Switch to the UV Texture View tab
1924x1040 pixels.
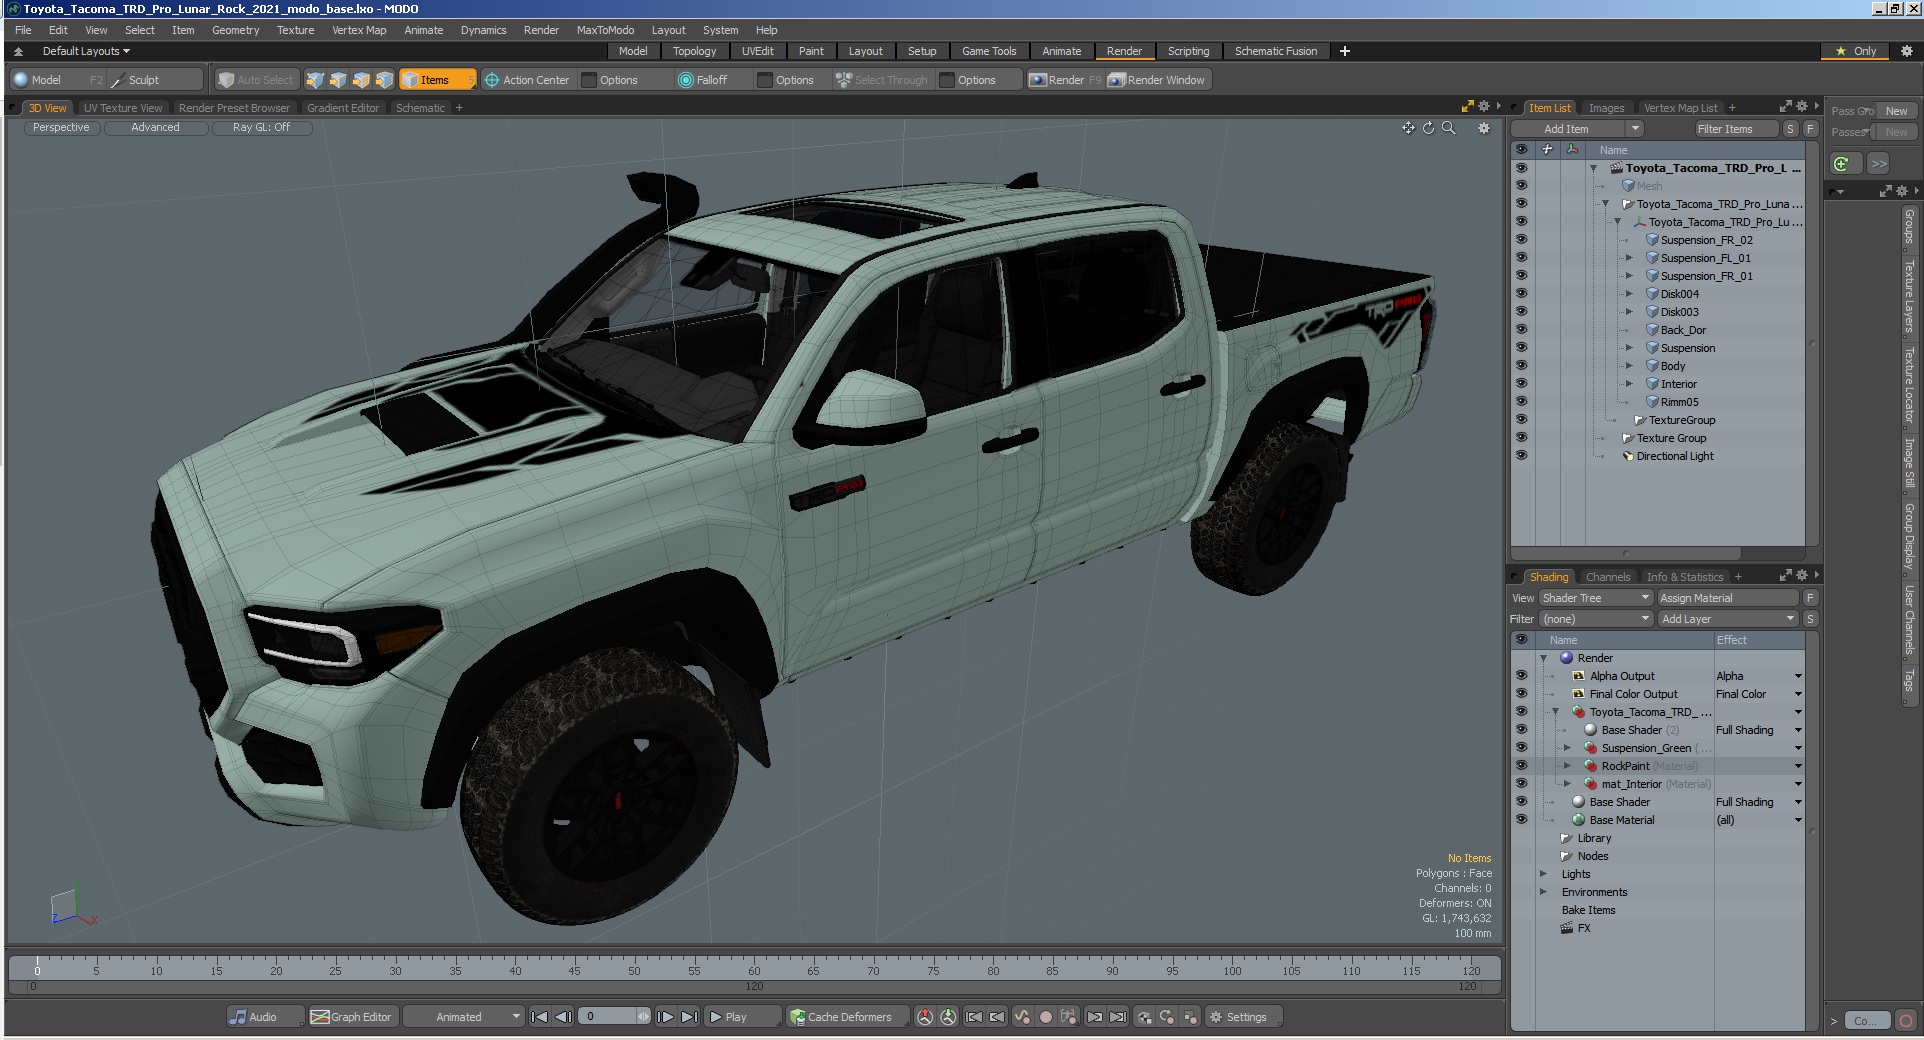123,108
